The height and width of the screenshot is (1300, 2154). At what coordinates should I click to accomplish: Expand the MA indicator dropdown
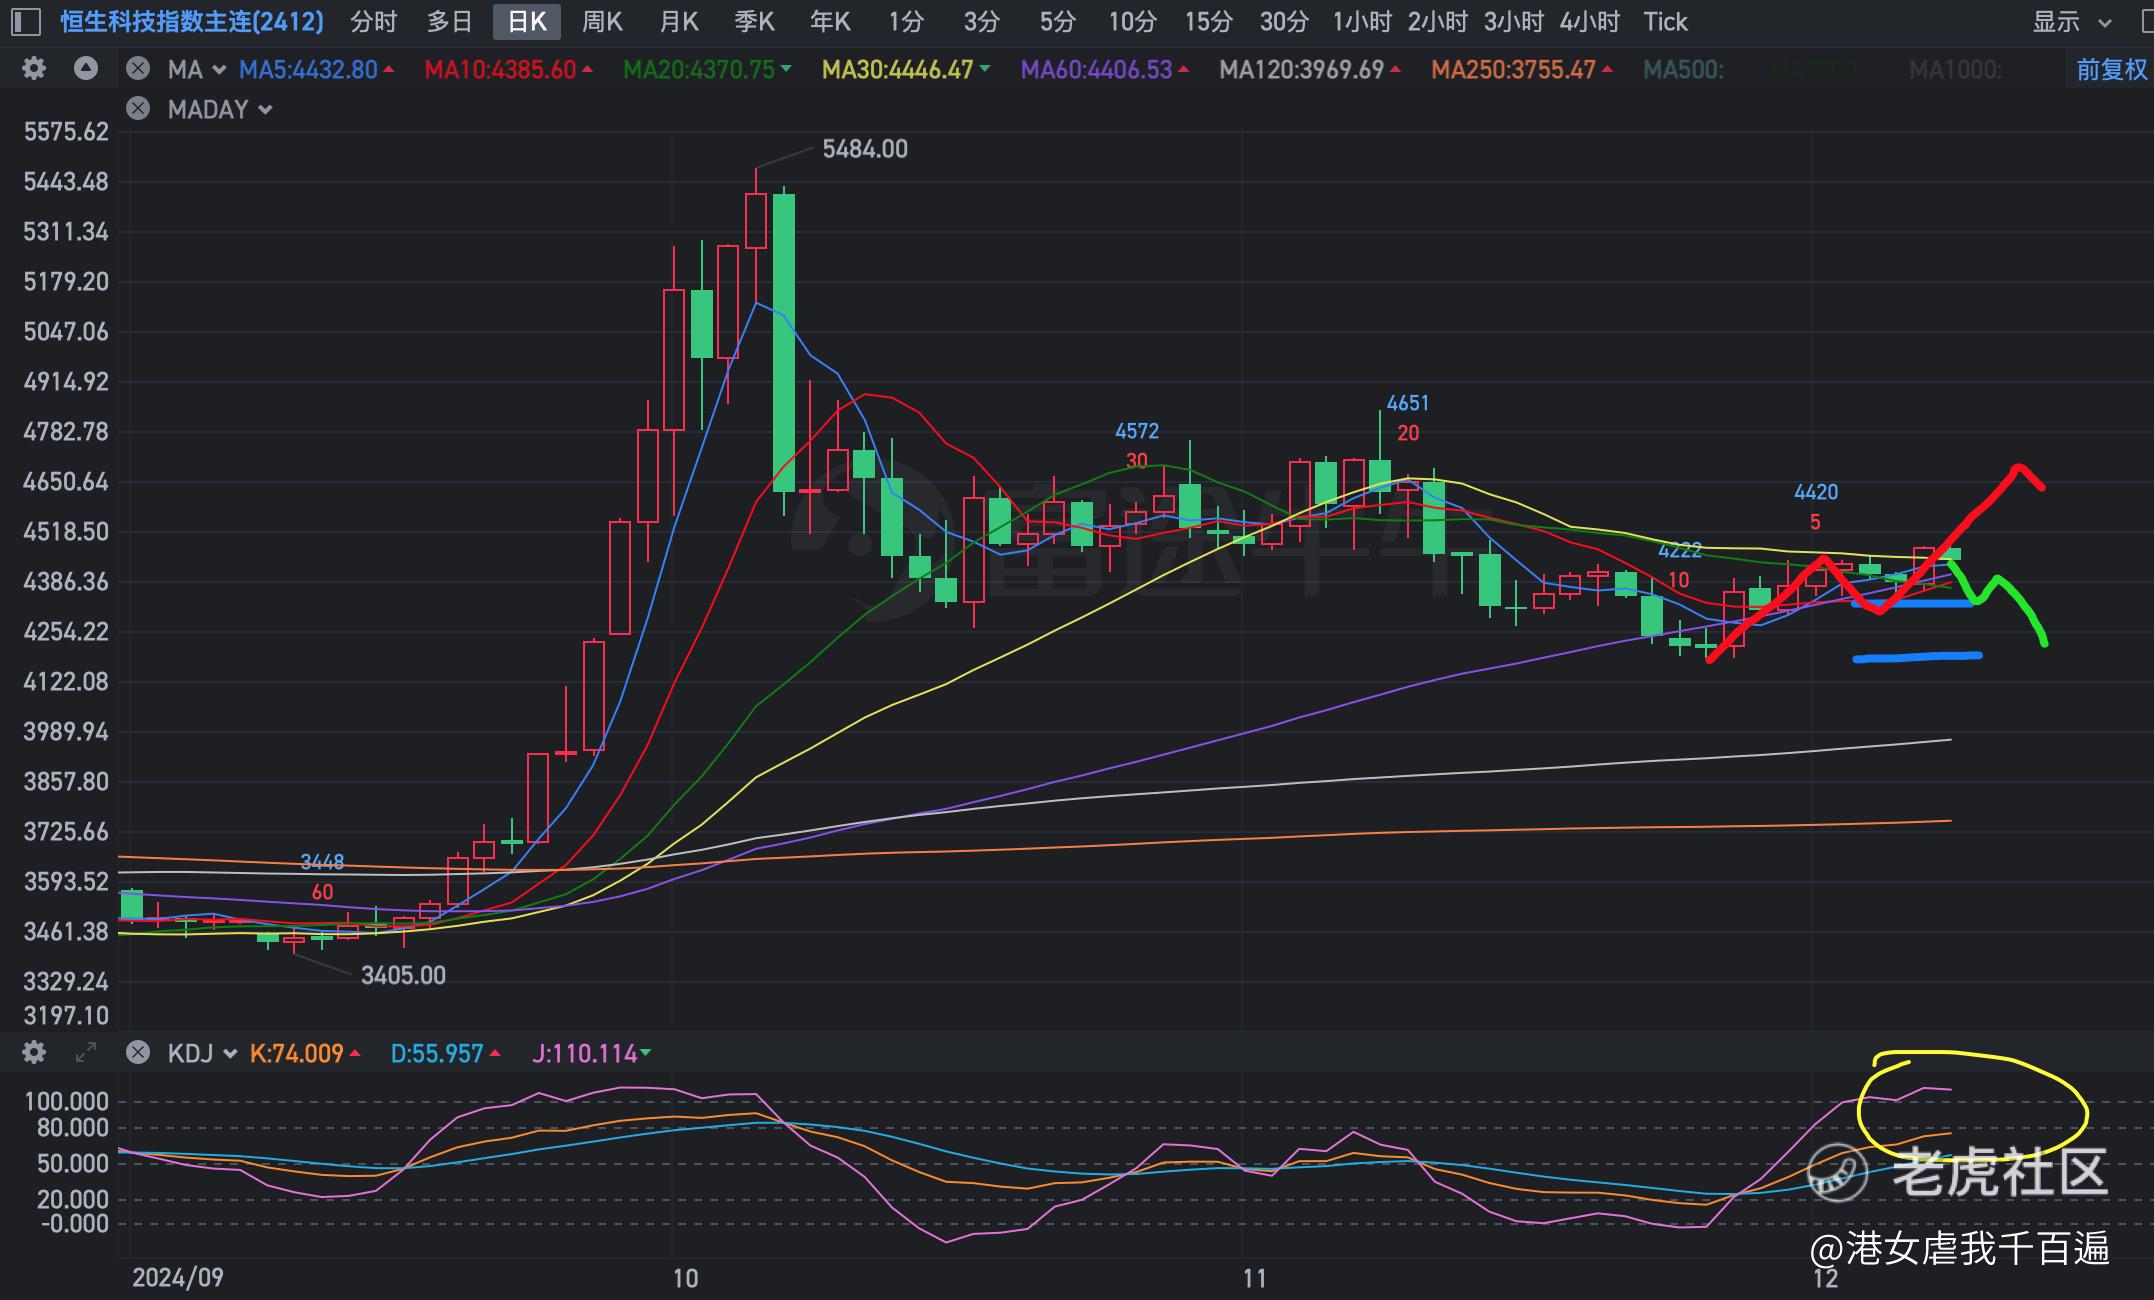(219, 70)
